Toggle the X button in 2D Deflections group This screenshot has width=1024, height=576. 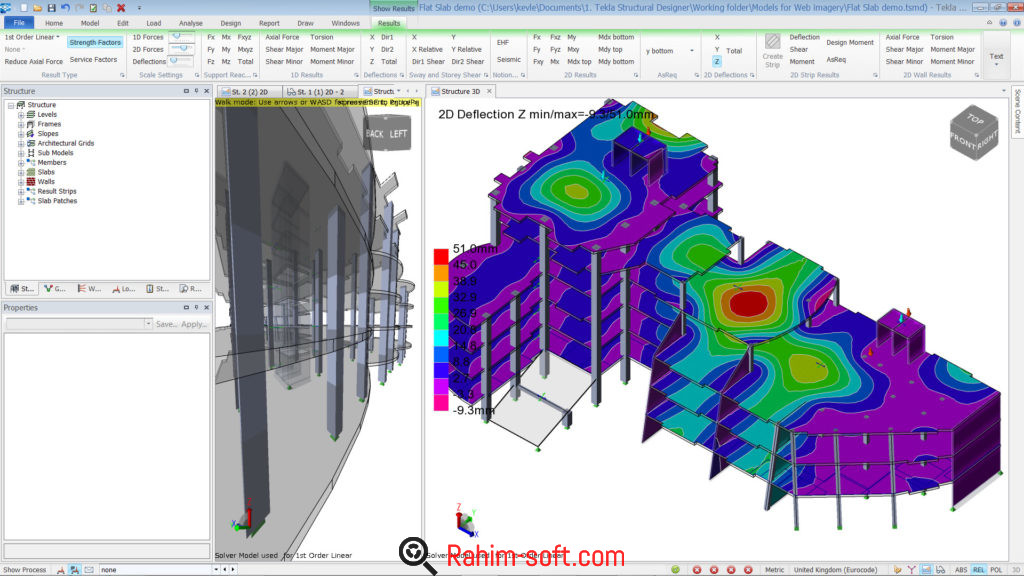(x=716, y=37)
